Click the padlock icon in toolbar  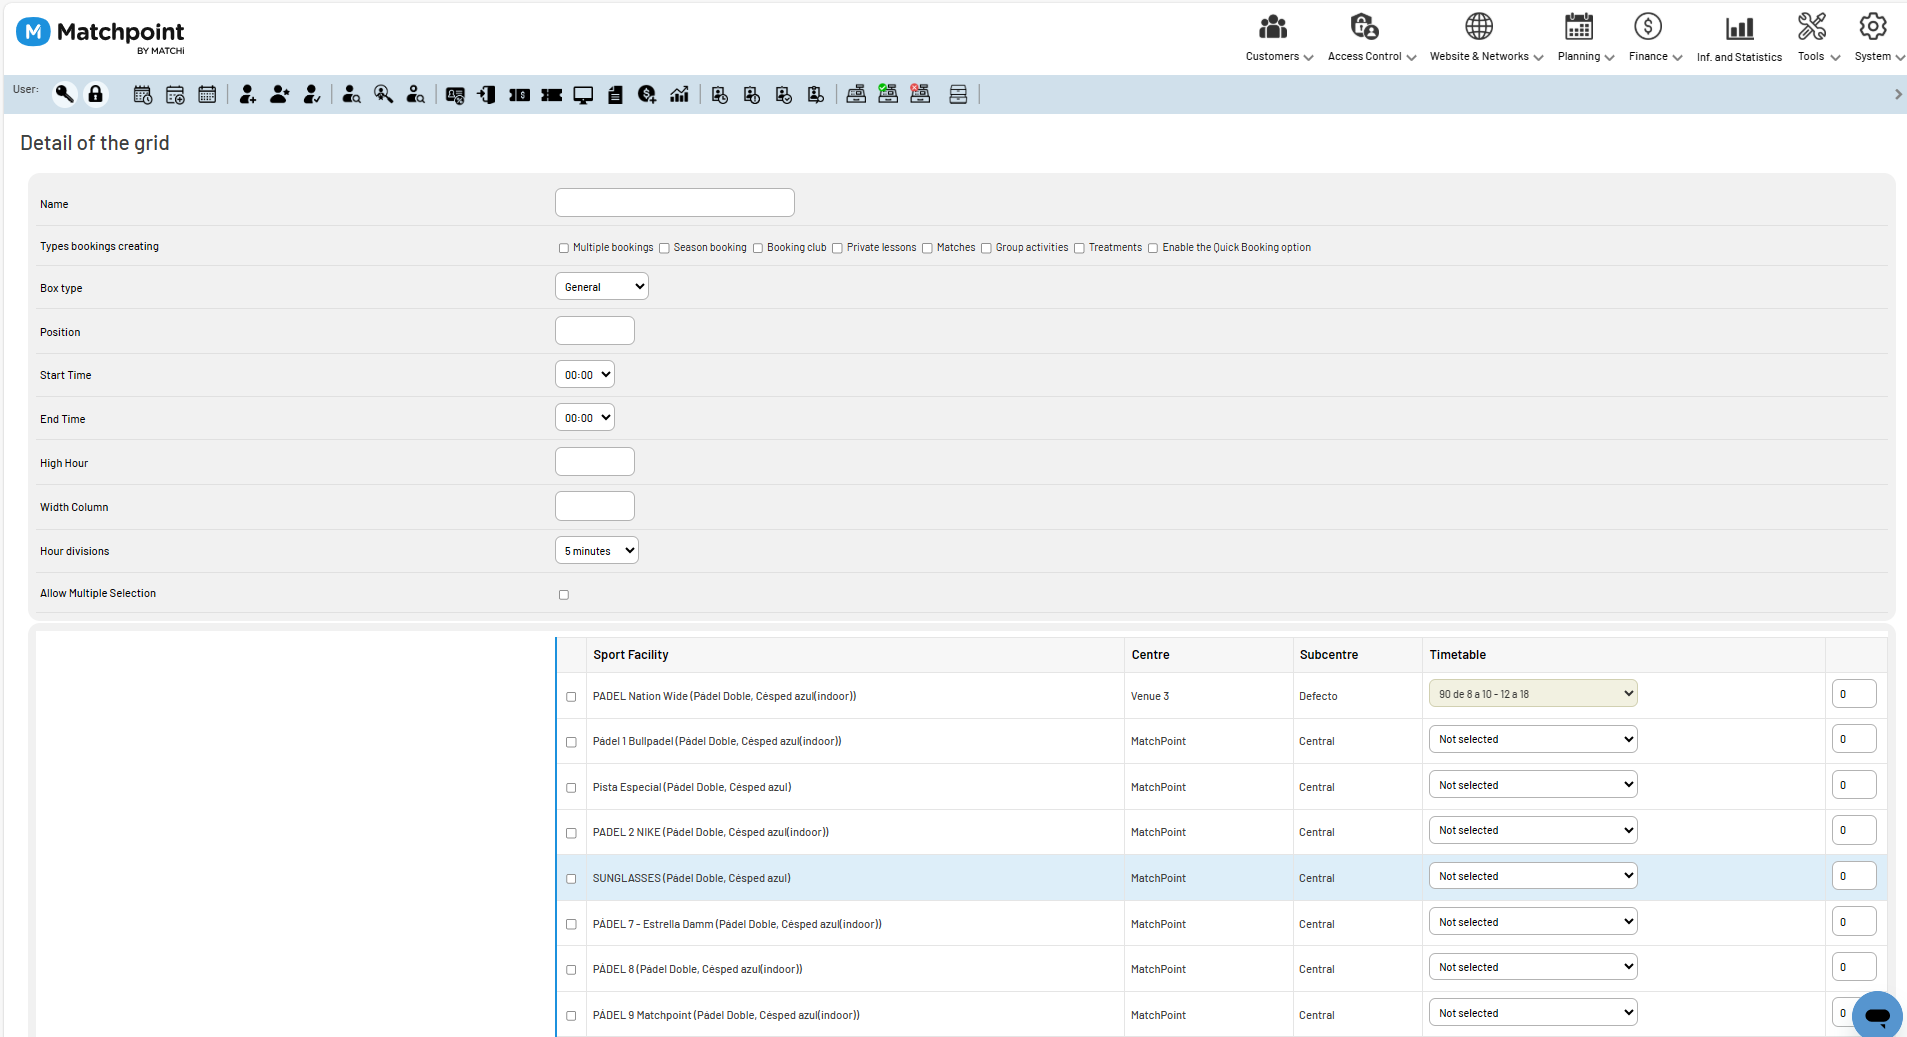(96, 94)
